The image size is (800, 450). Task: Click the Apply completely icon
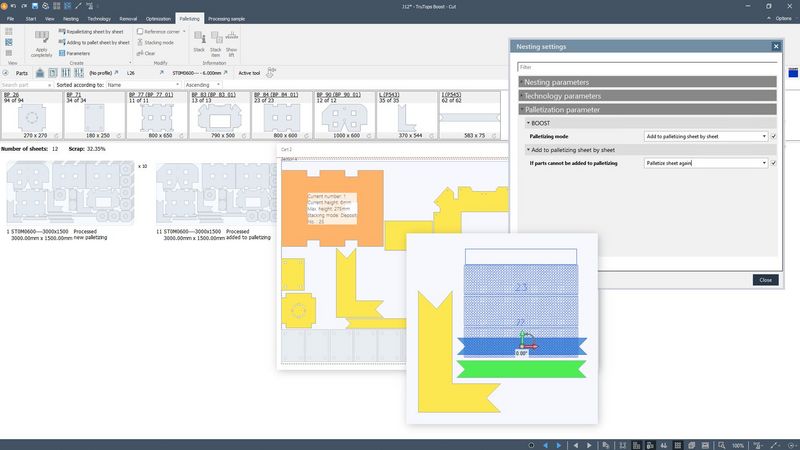pyautogui.click(x=41, y=37)
